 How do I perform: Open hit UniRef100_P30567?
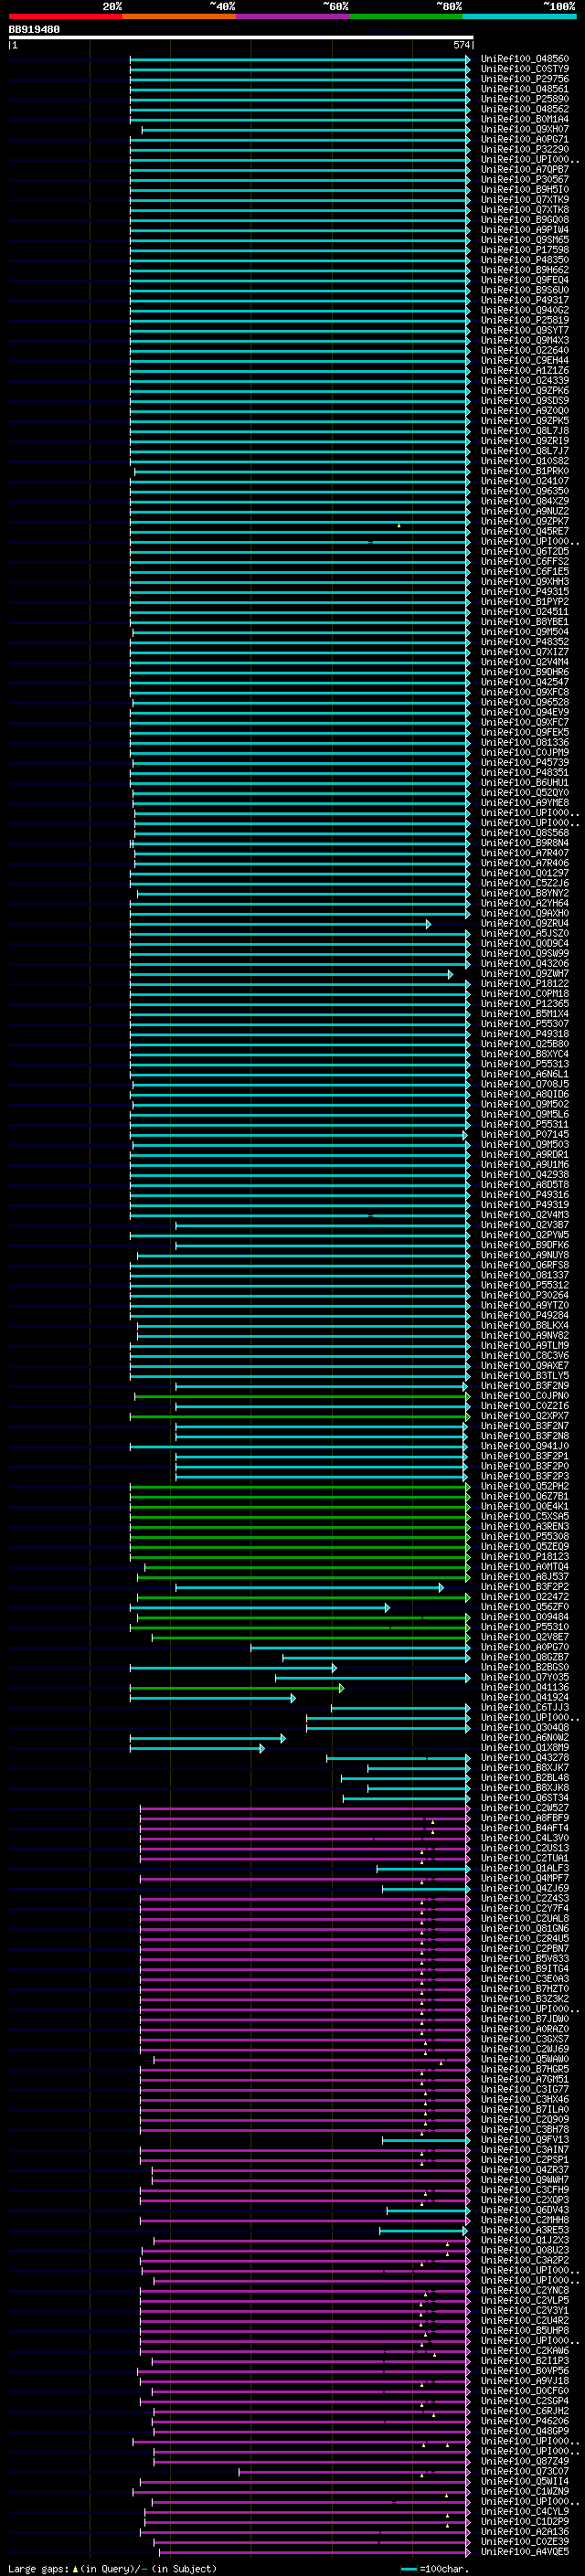[524, 180]
